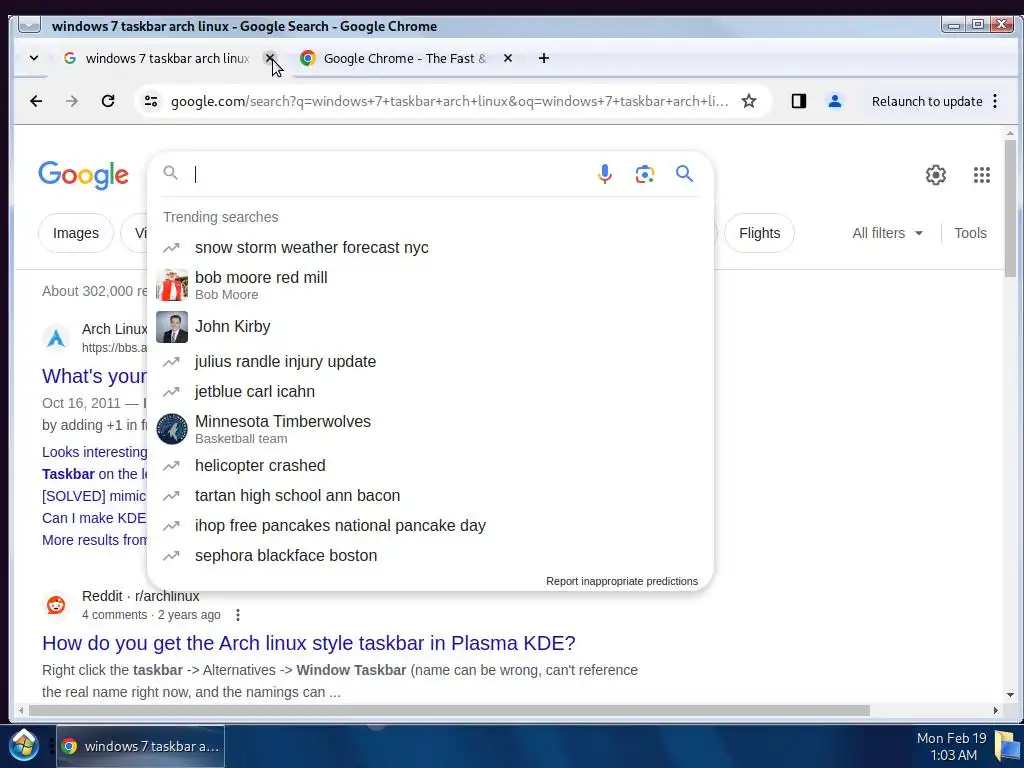Go back using the browser back arrow
Screen dimensions: 1024x768
[x=36, y=101]
